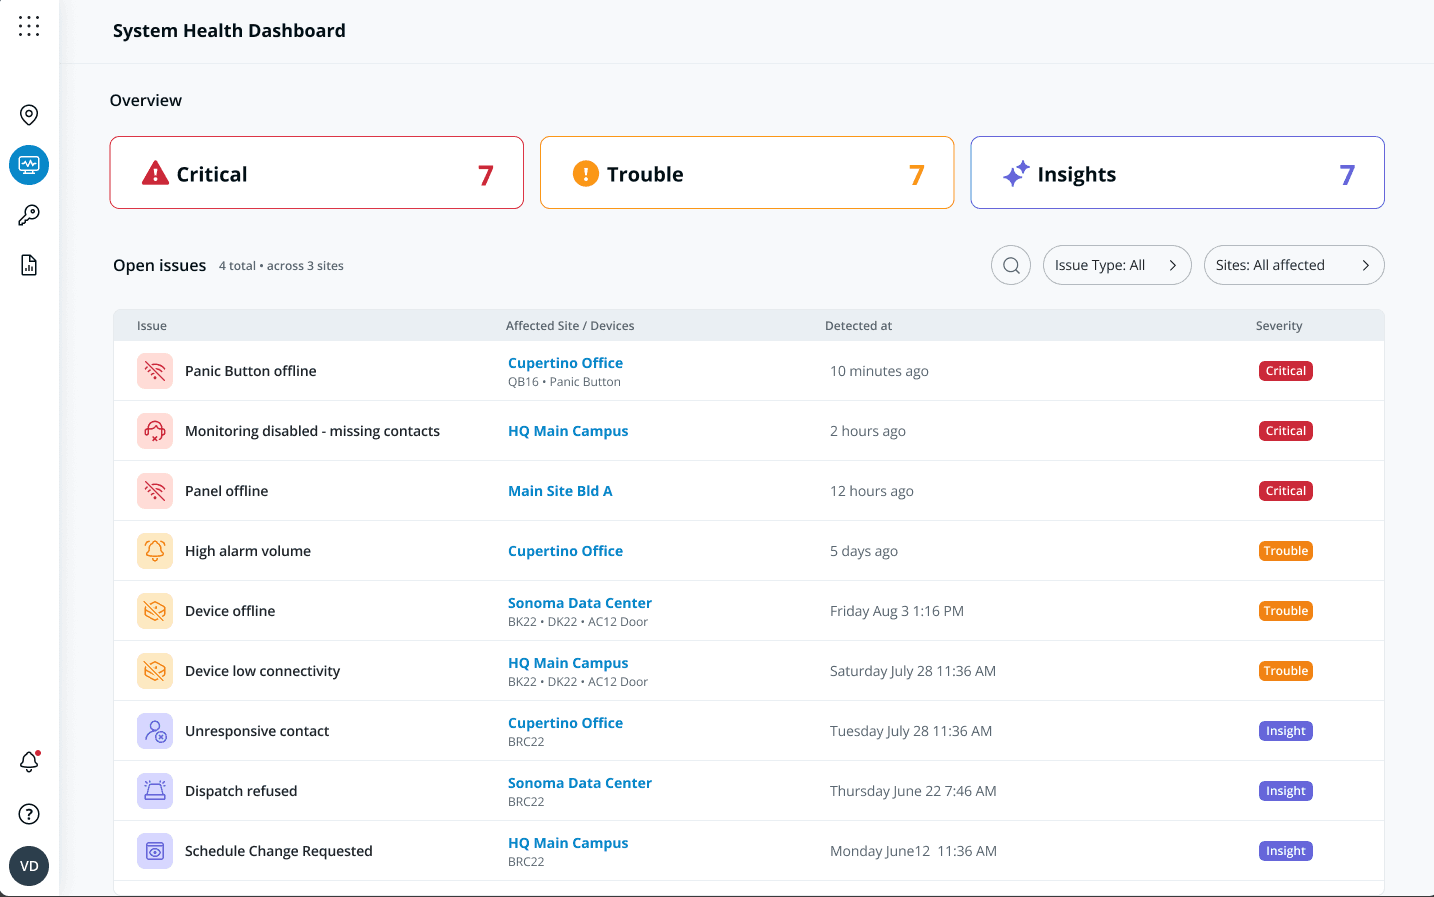Open HQ Main Campus link in Device low connectivity row
1434x897 pixels.
coord(568,663)
